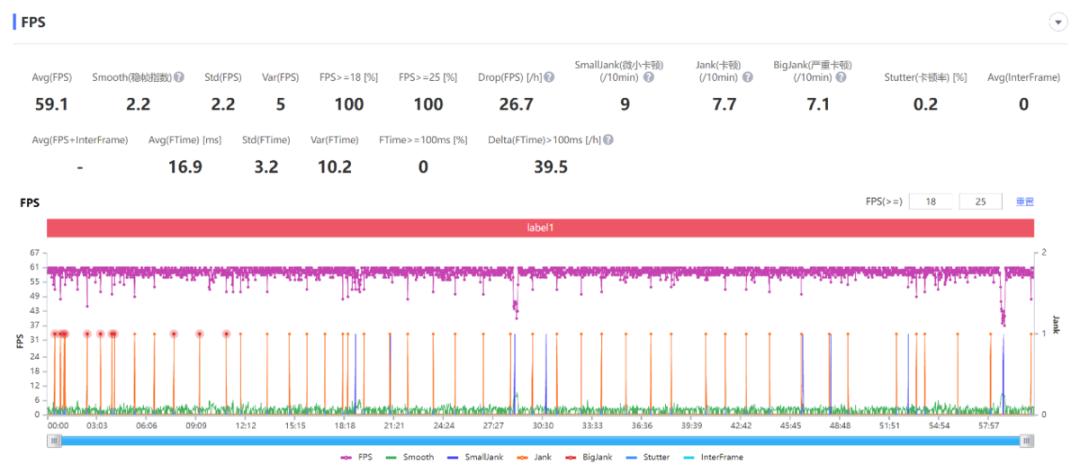
Task: Click the Avg(FPS) value 59.1
Action: tap(52, 104)
